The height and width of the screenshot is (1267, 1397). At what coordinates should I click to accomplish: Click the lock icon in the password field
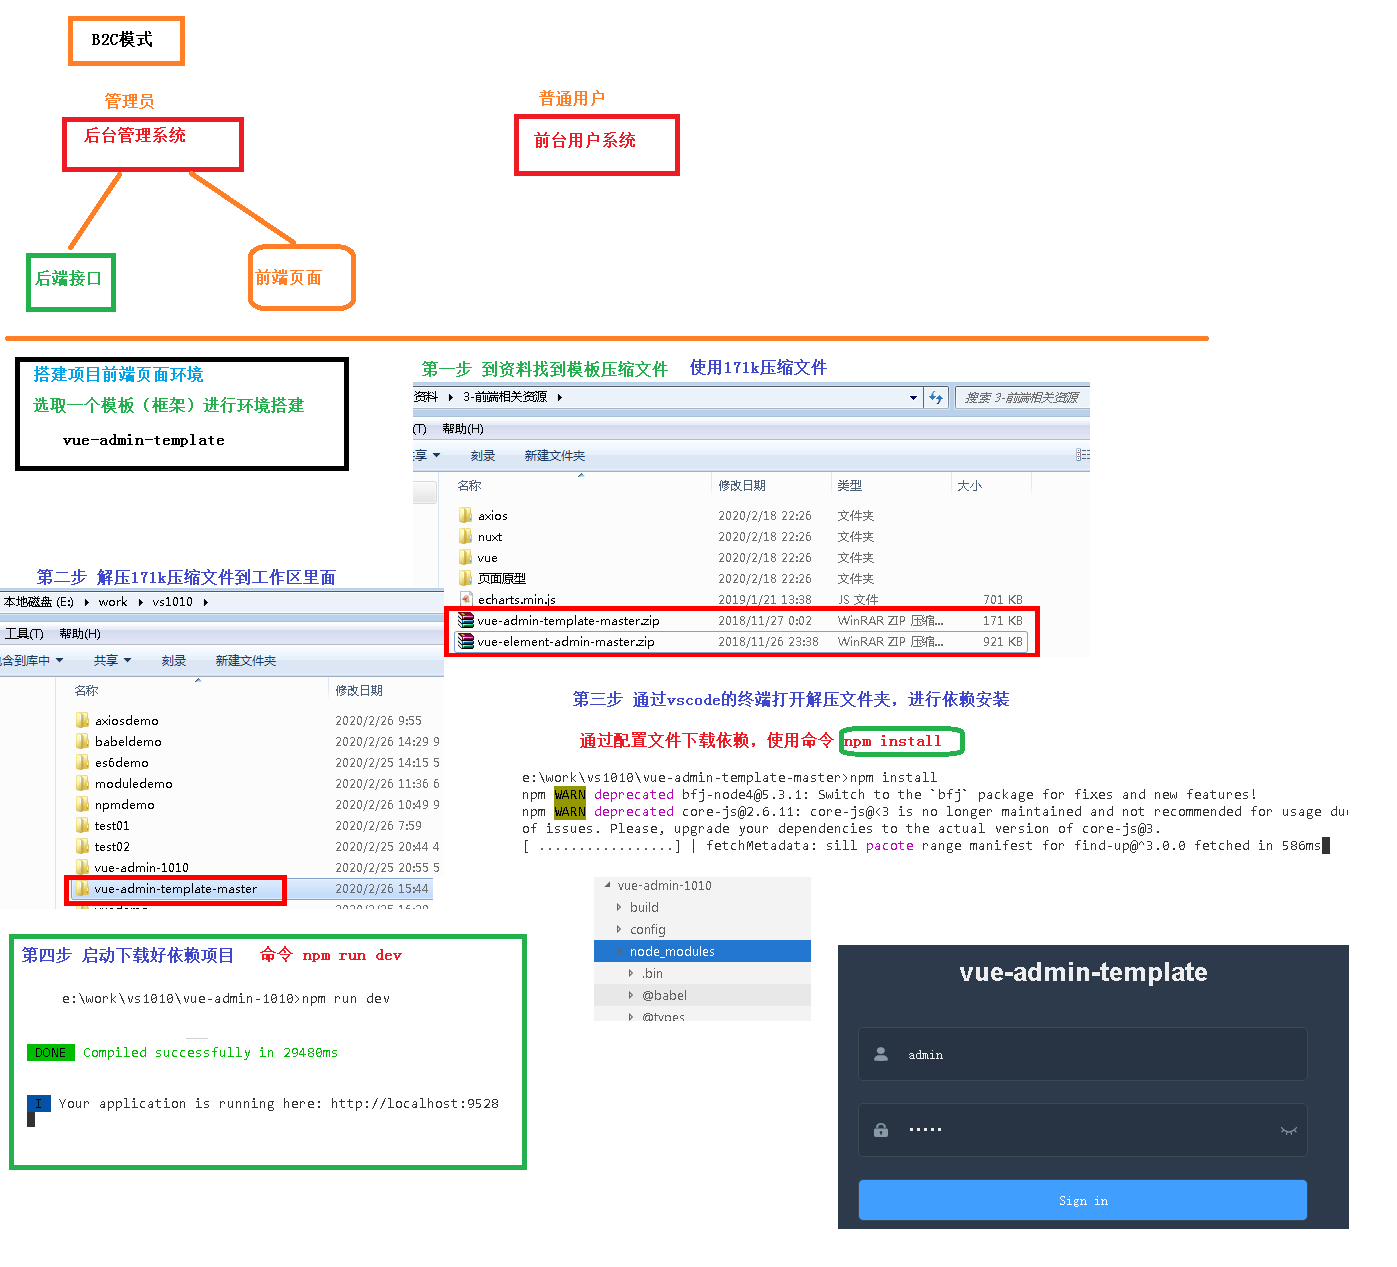point(881,1130)
